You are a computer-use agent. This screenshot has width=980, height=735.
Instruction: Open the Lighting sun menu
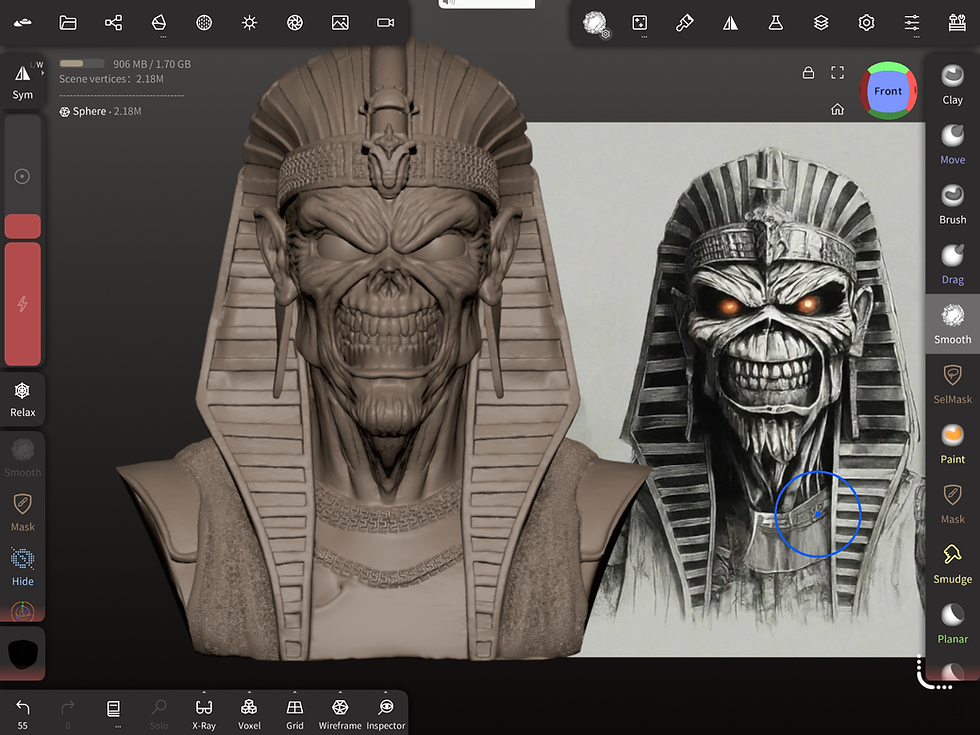click(x=249, y=22)
